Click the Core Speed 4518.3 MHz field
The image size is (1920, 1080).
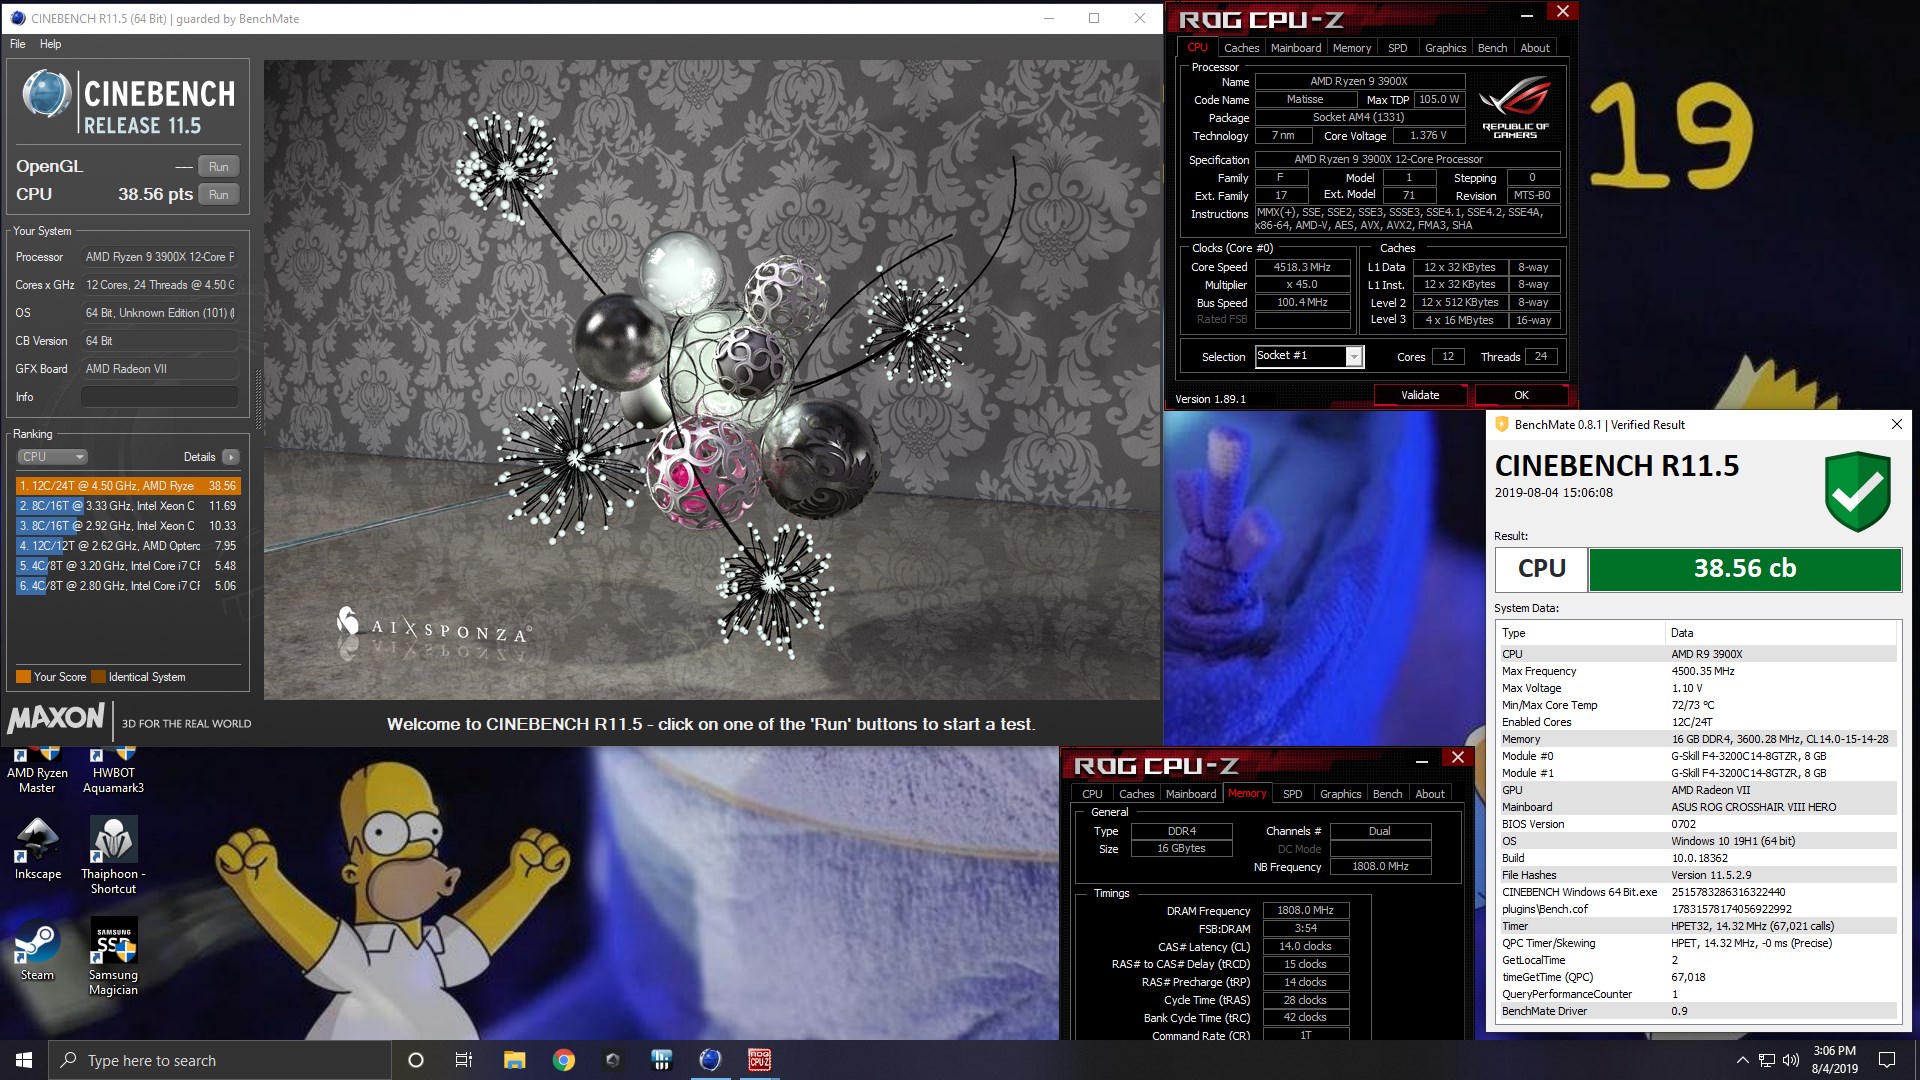pos(1301,267)
